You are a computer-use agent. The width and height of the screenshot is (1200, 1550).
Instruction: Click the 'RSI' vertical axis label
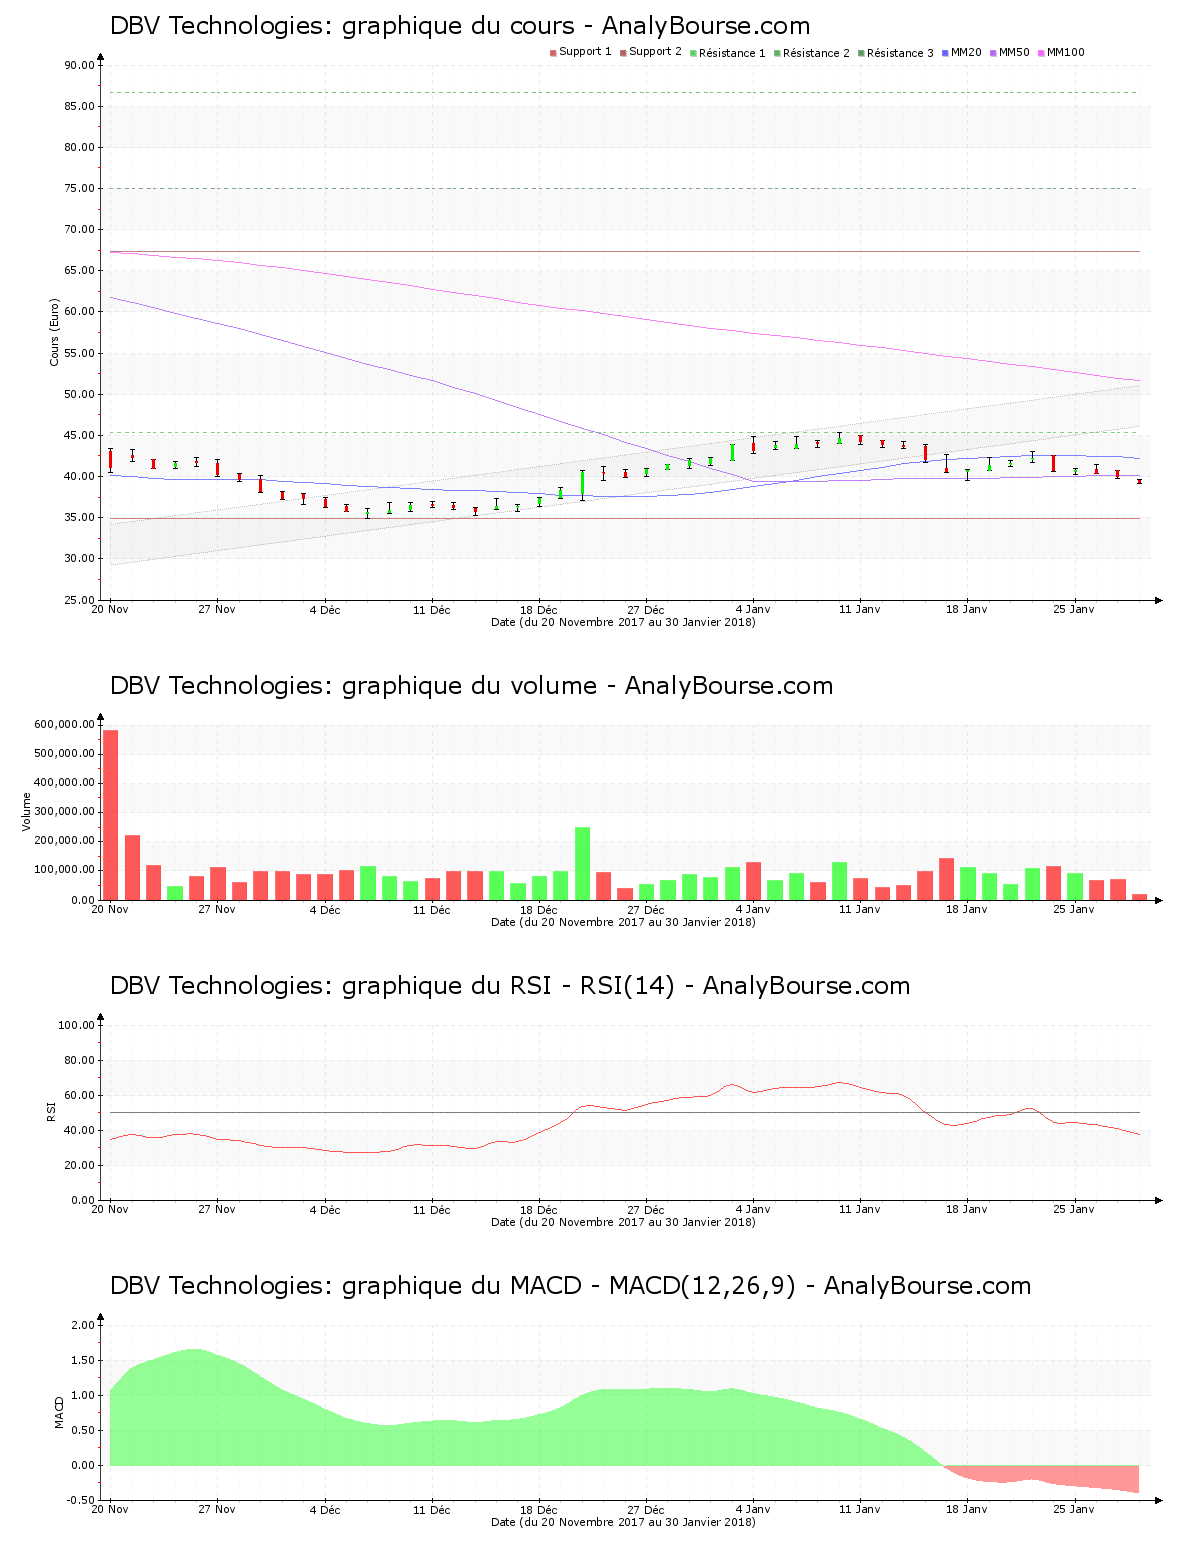pyautogui.click(x=51, y=1112)
